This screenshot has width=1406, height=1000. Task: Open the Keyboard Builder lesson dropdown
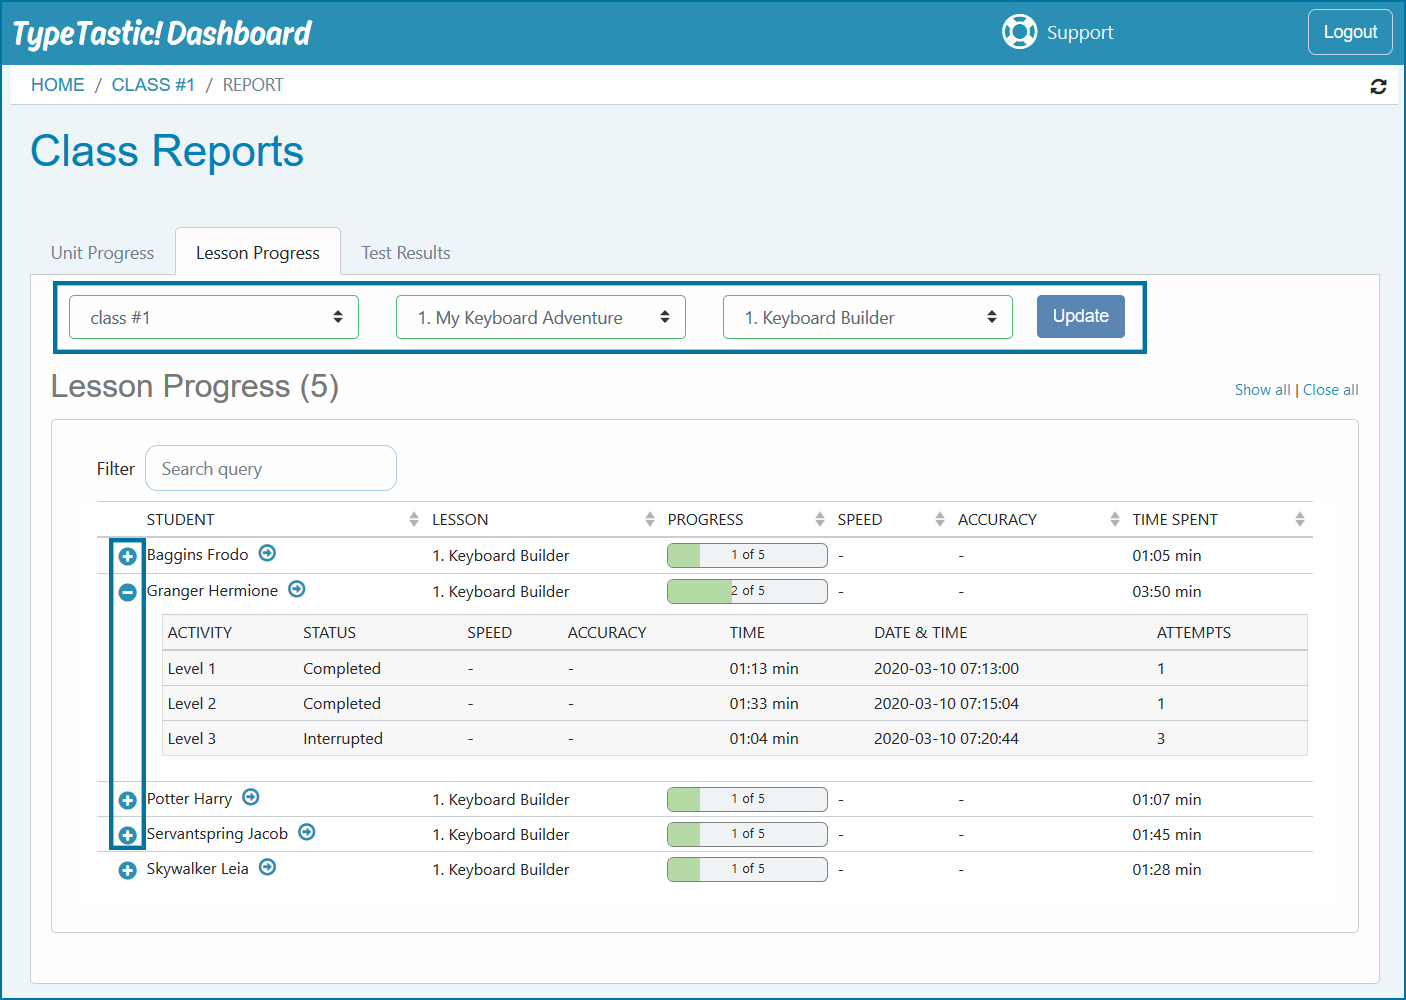(x=867, y=317)
